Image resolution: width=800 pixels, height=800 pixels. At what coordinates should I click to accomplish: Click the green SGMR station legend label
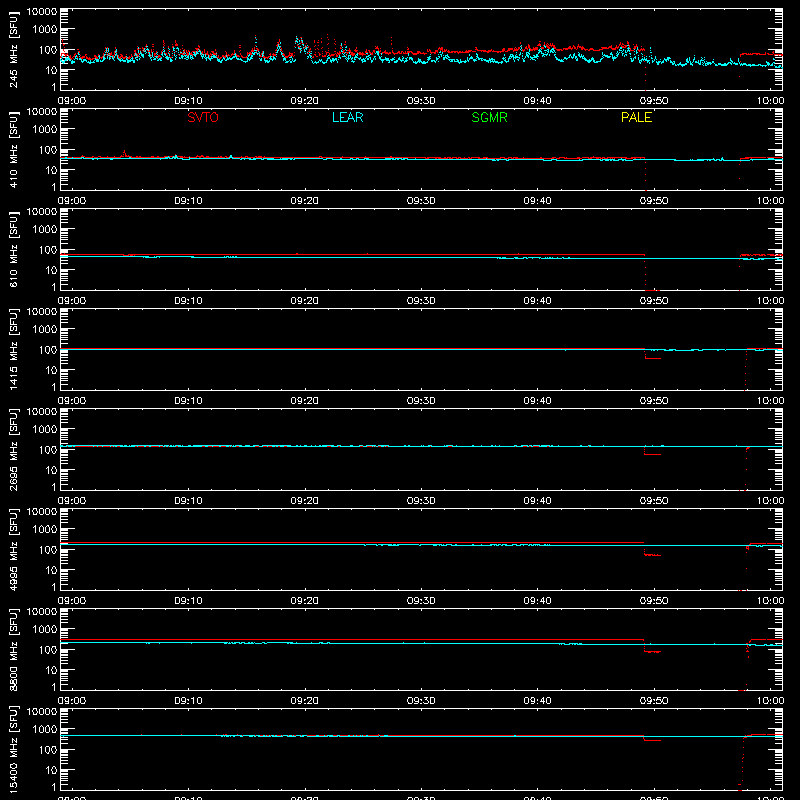489,117
